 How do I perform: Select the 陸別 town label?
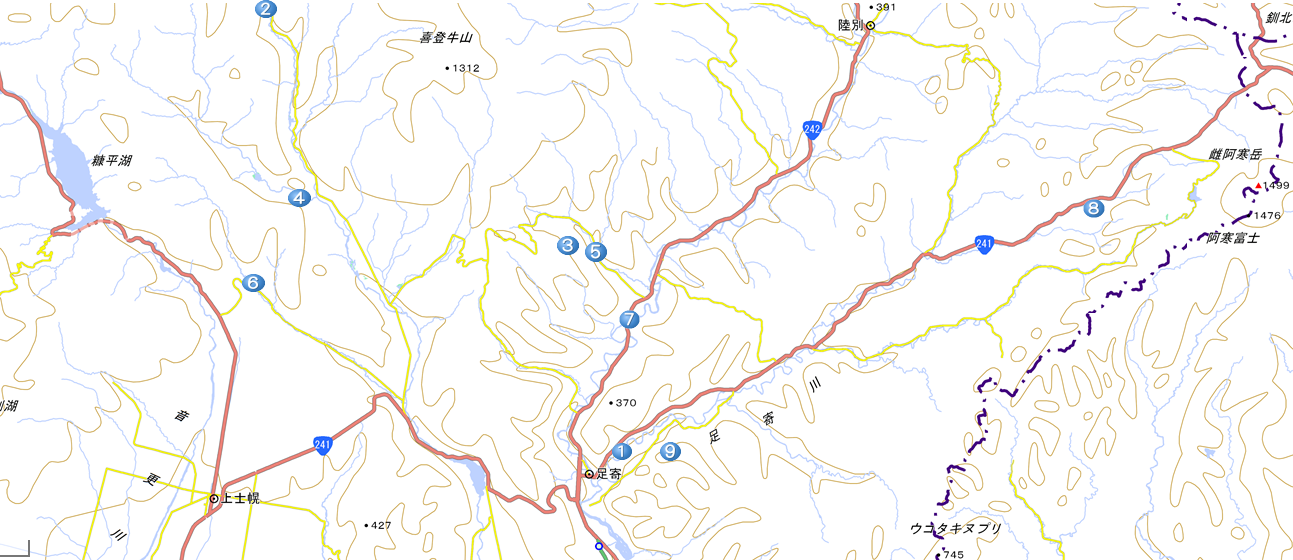click(x=851, y=26)
